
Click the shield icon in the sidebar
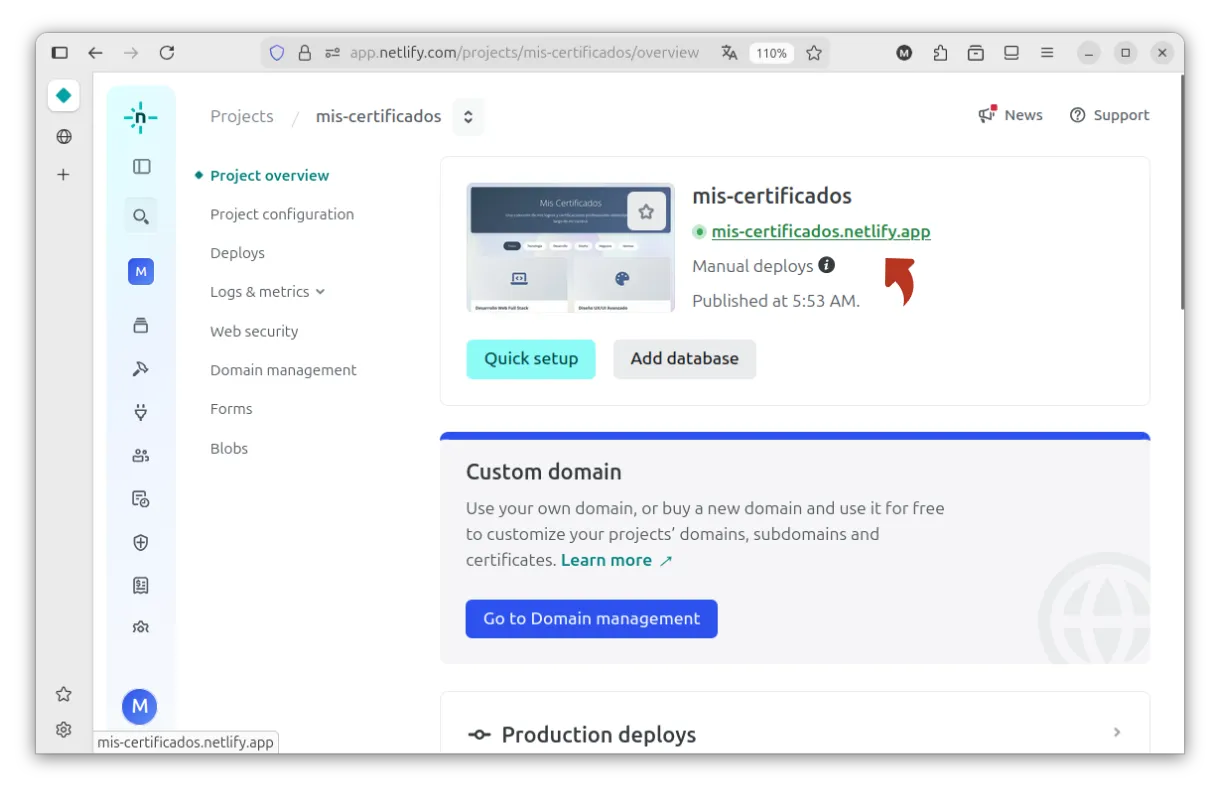141,543
